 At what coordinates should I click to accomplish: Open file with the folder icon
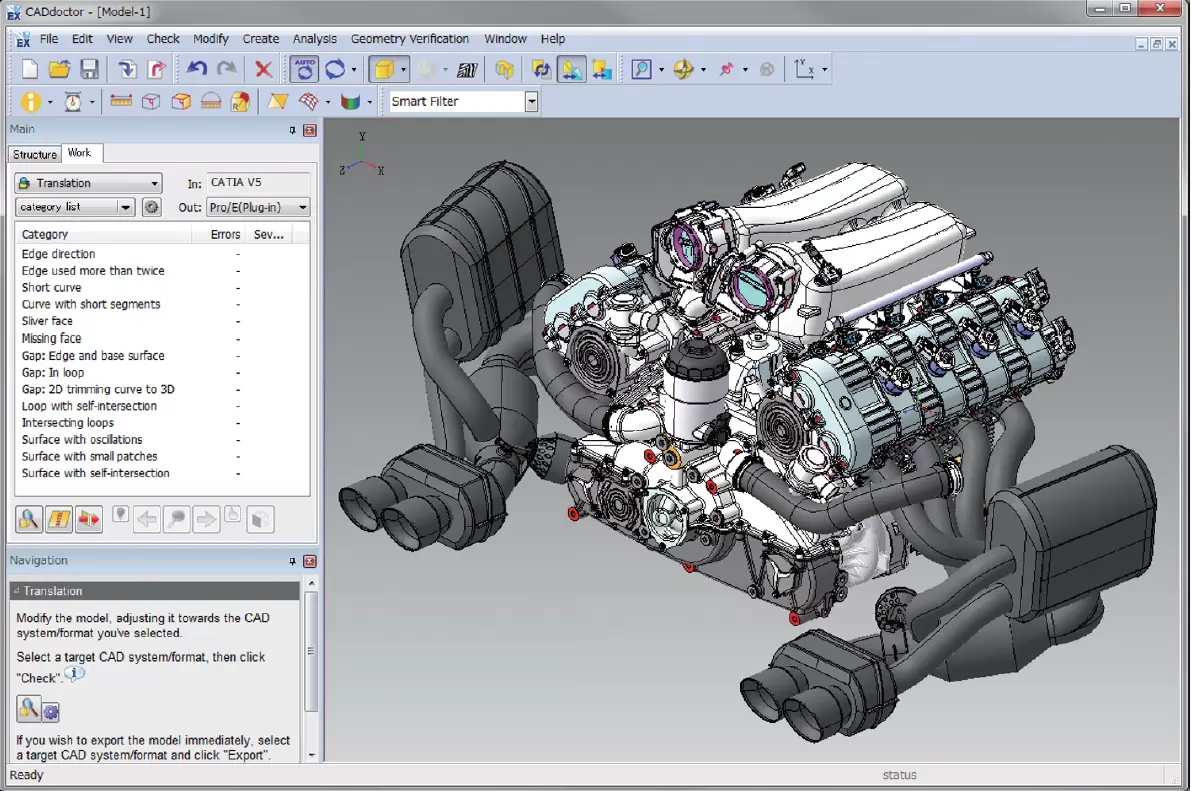coord(60,69)
